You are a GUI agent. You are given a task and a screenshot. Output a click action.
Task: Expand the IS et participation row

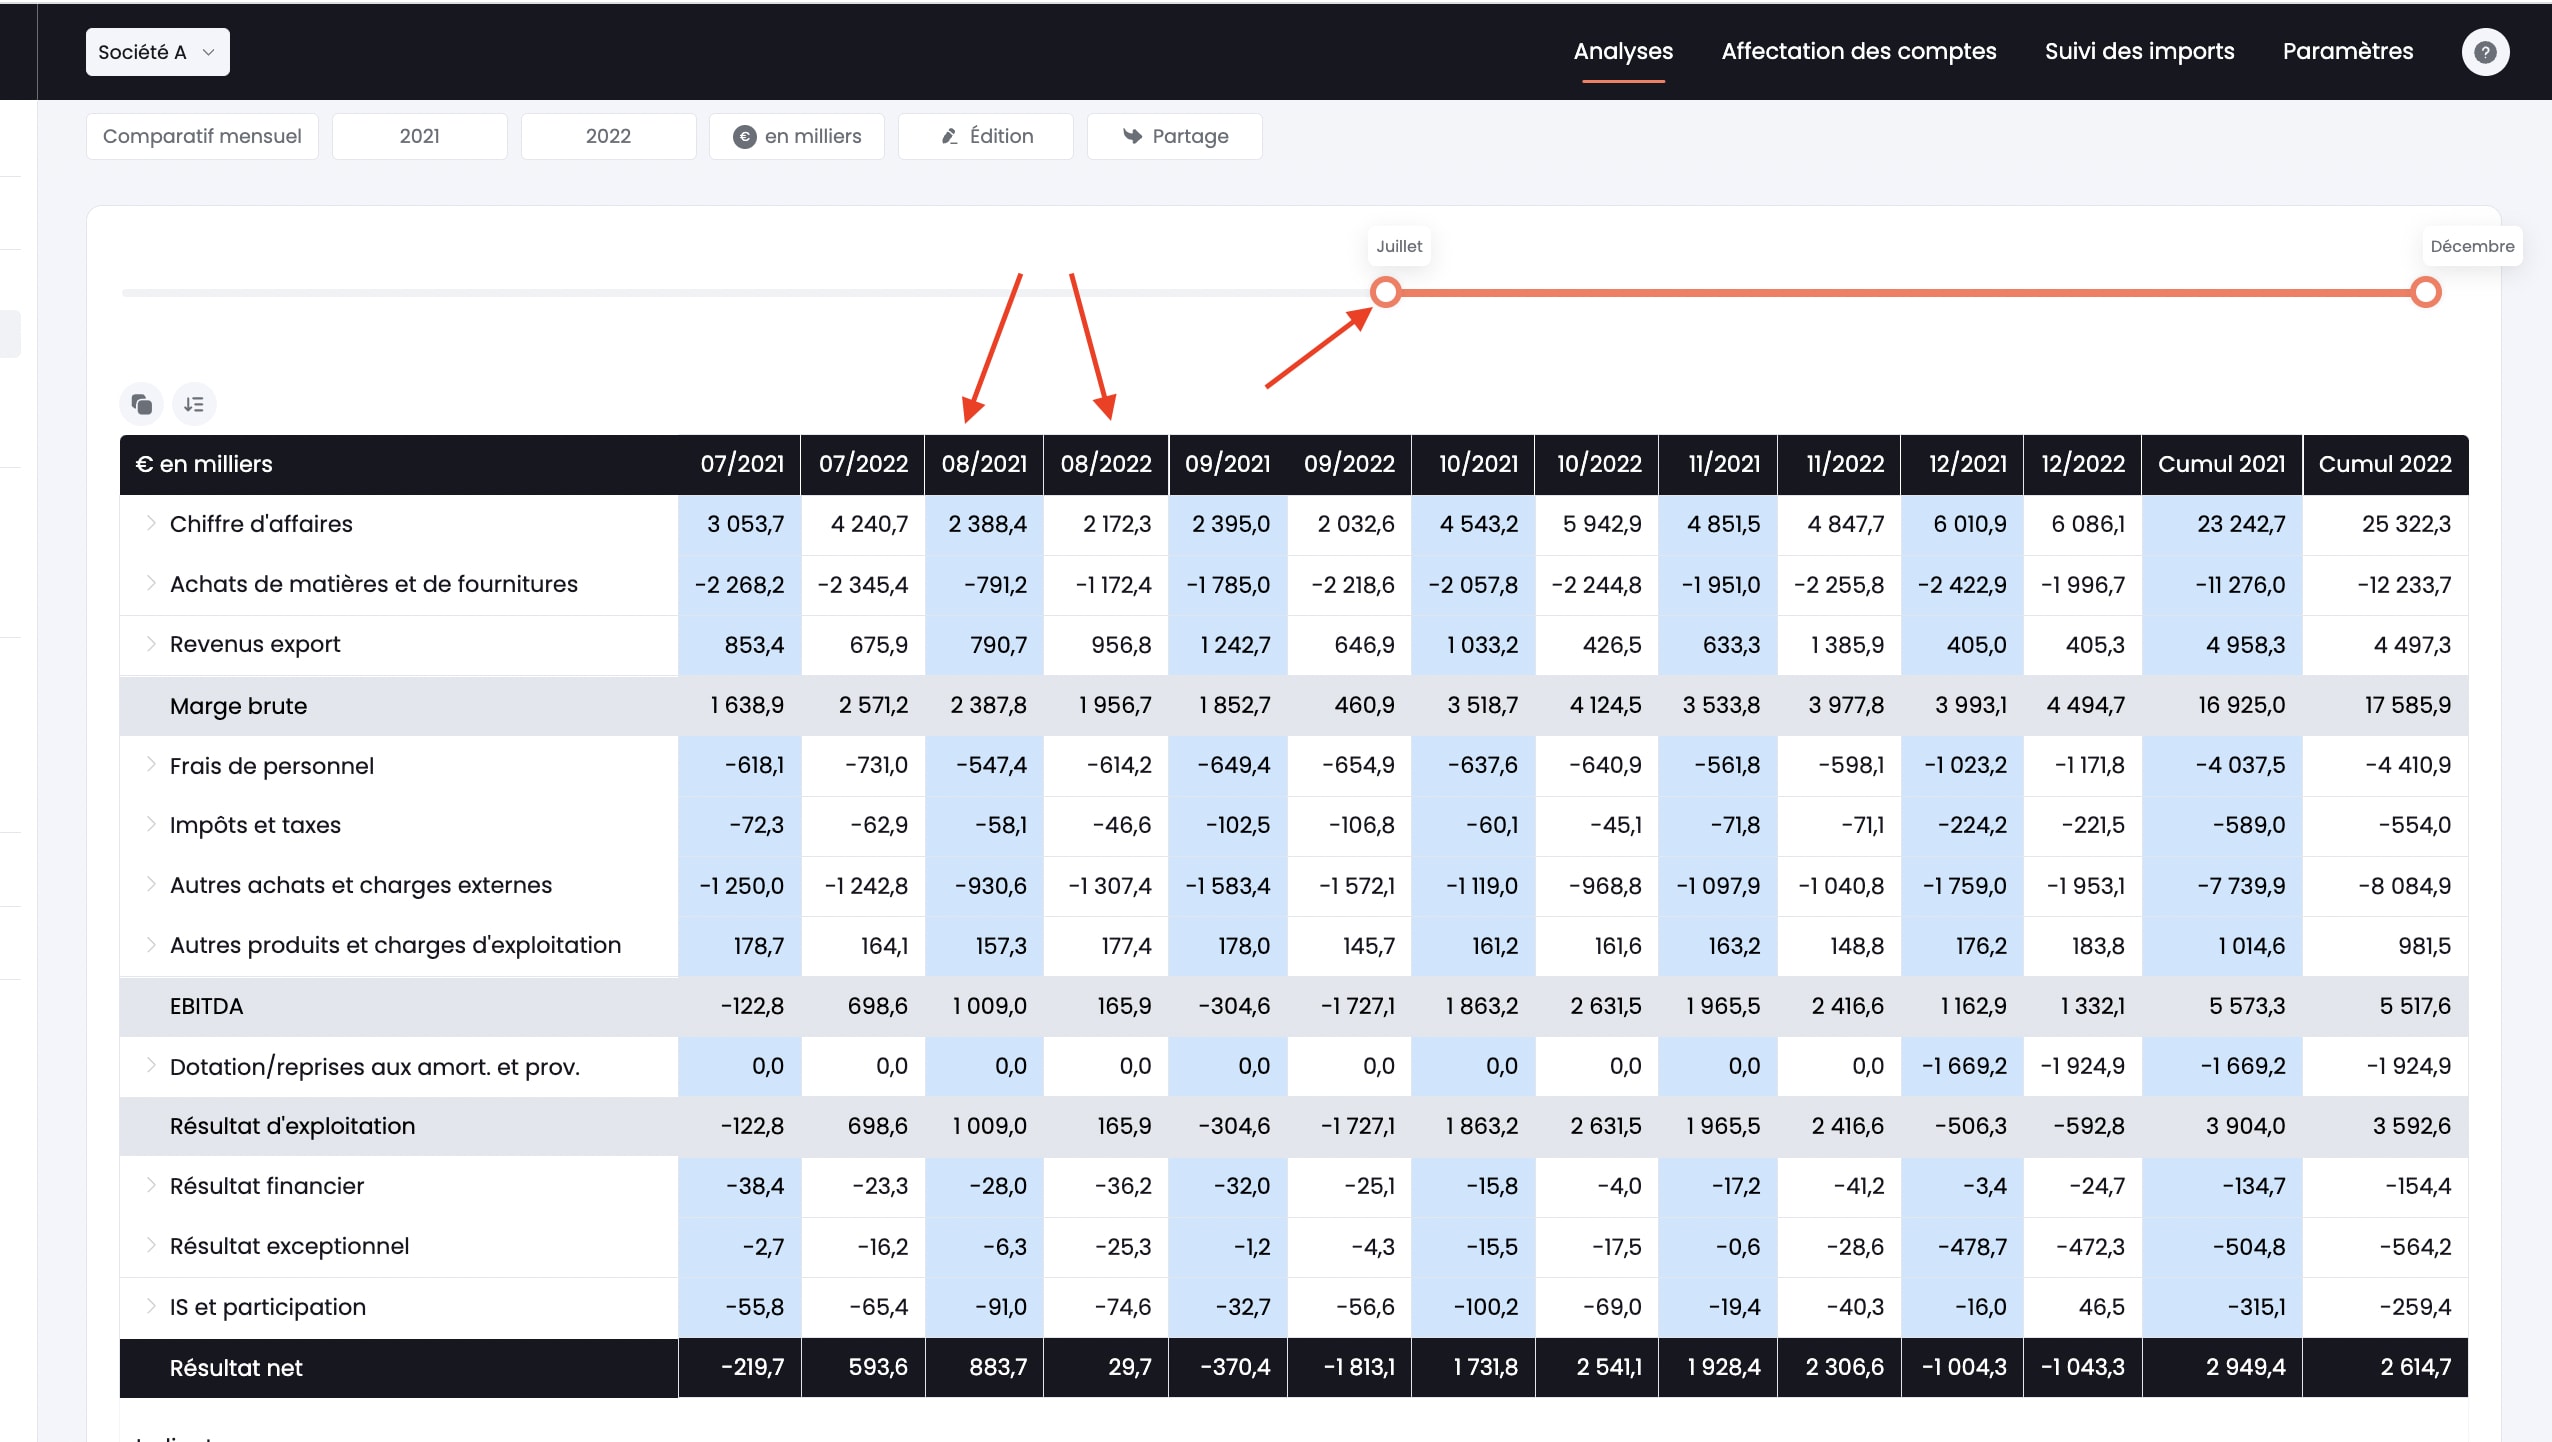coord(151,1307)
